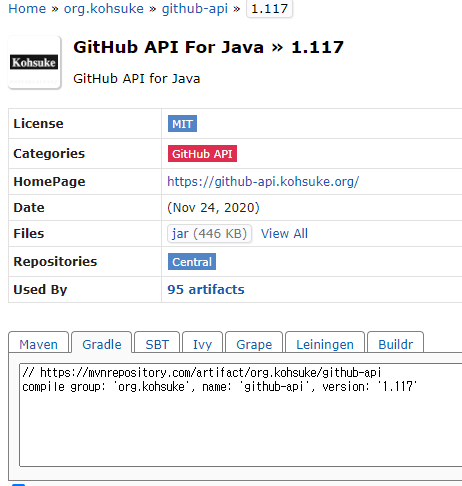Switch to the Maven tab
The height and width of the screenshot is (486, 462).
[x=38, y=343]
